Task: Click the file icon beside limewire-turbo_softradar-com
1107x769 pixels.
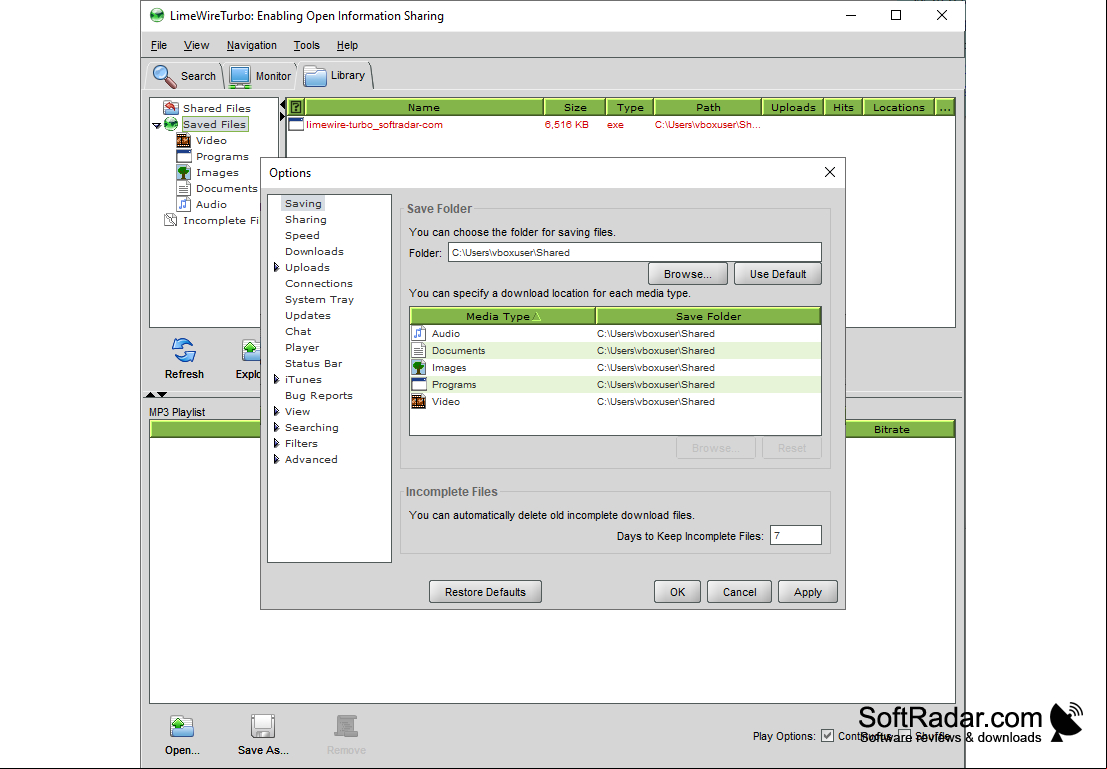Action: point(296,124)
